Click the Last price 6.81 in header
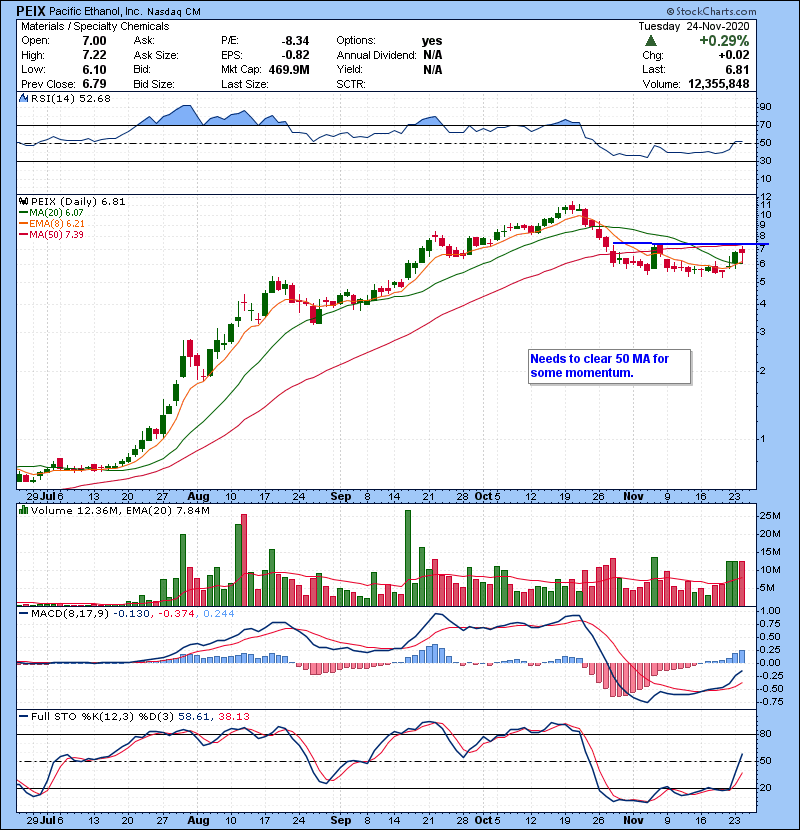The width and height of the screenshot is (800, 830). (x=738, y=70)
